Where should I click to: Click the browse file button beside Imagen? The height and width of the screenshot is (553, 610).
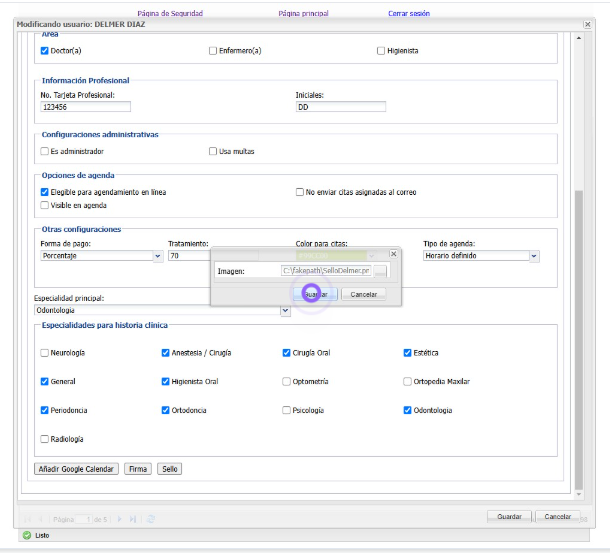pos(380,271)
